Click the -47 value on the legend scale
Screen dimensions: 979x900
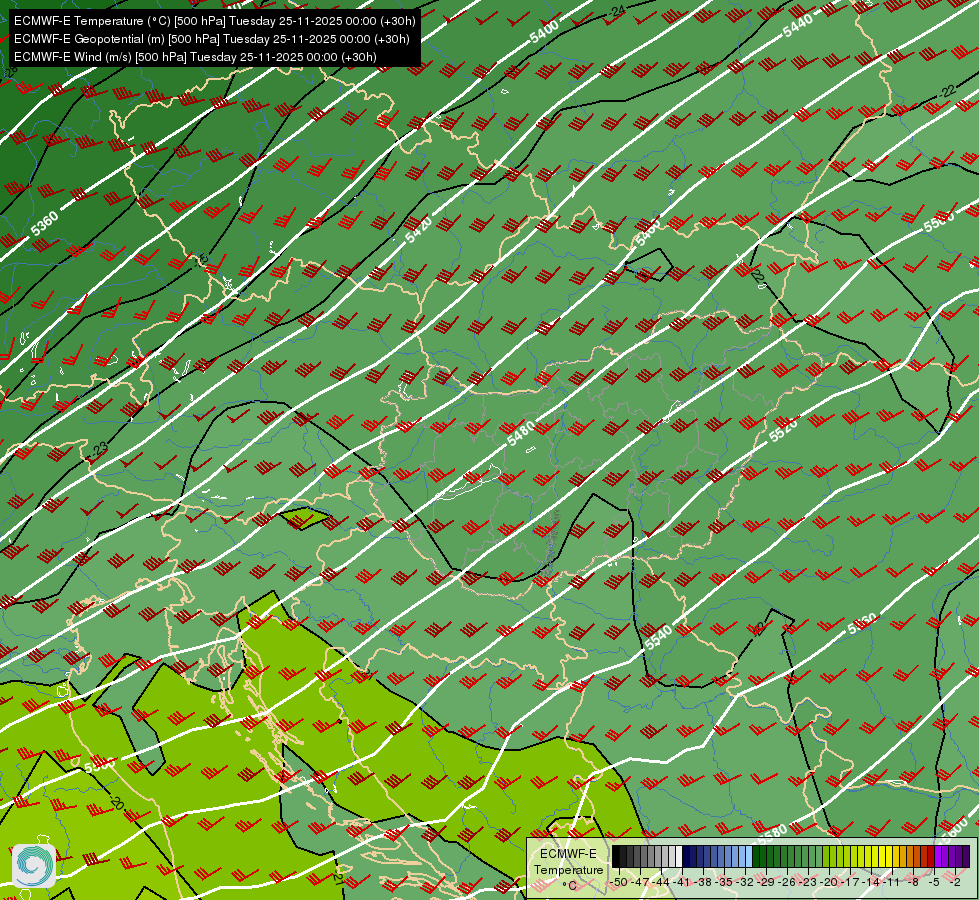point(641,882)
